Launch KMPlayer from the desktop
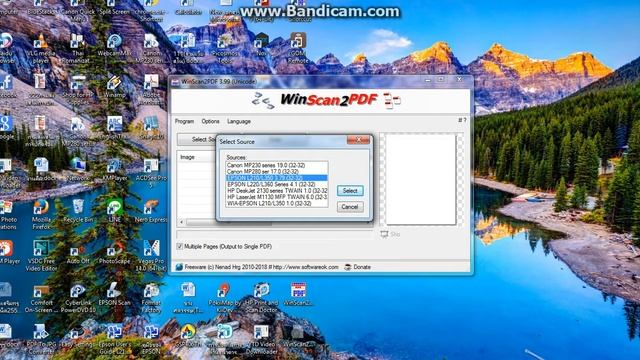Viewport: 640px width, 360px height. tap(115, 170)
